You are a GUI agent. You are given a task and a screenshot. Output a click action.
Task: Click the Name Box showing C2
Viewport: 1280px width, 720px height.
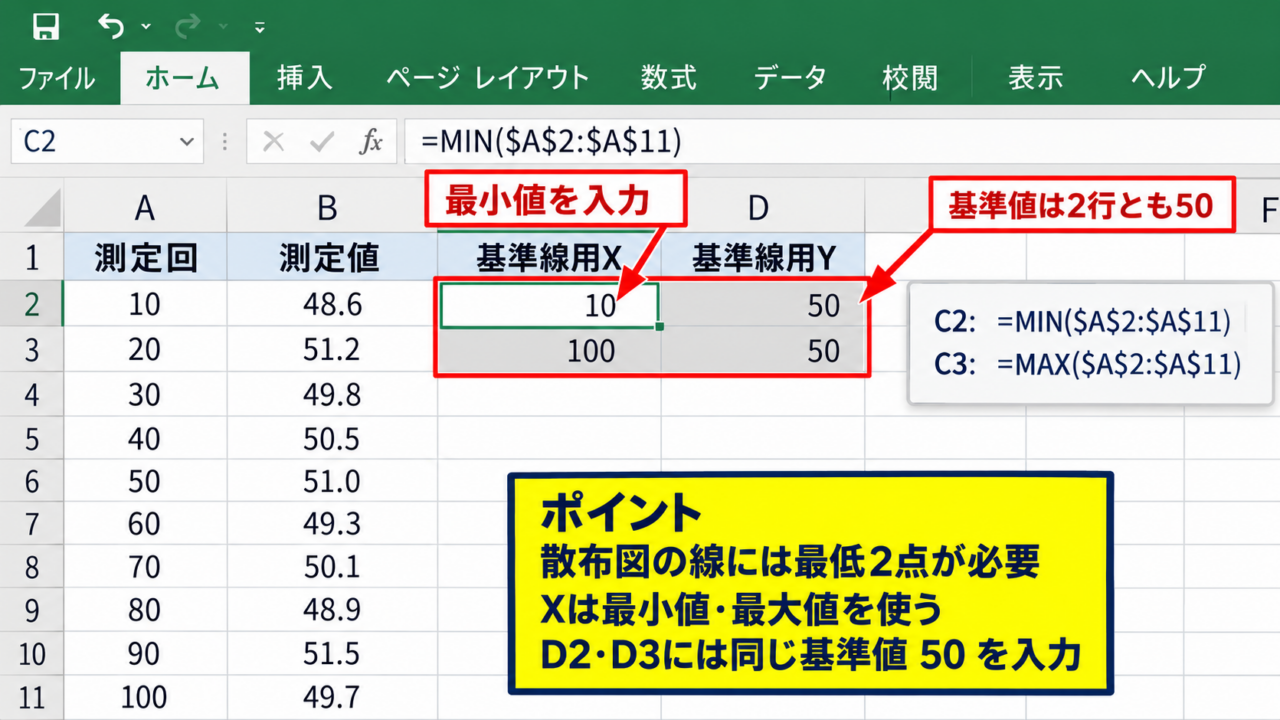[107, 142]
